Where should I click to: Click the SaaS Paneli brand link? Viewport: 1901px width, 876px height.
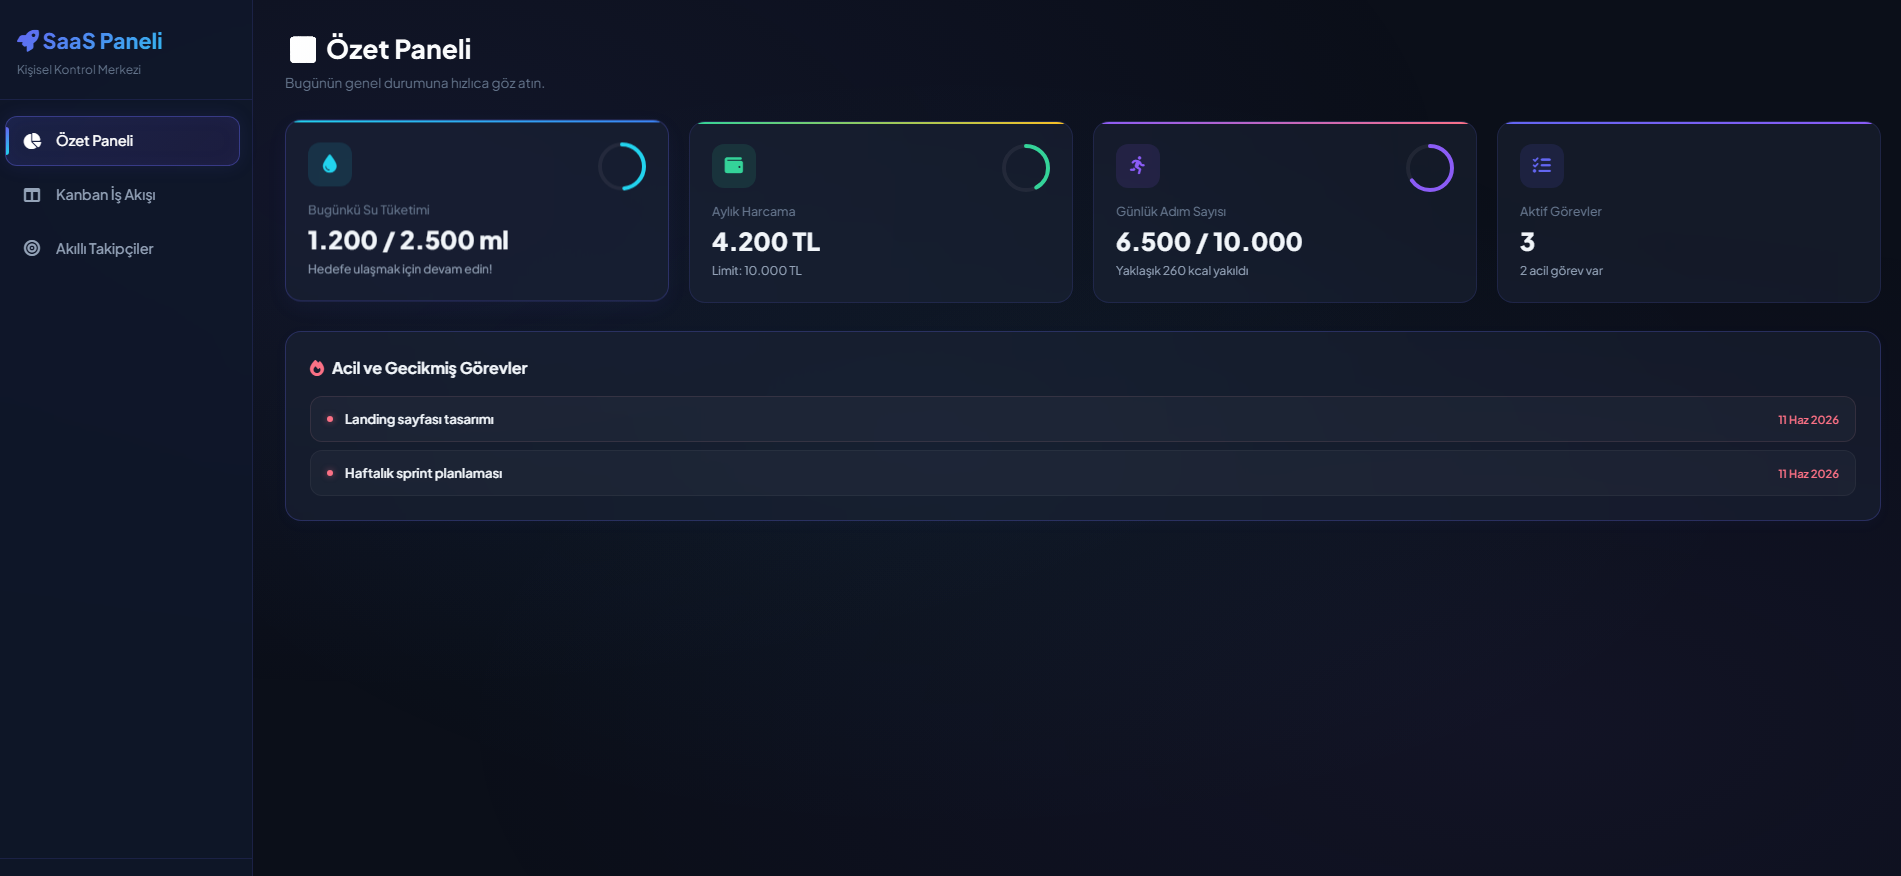point(90,41)
